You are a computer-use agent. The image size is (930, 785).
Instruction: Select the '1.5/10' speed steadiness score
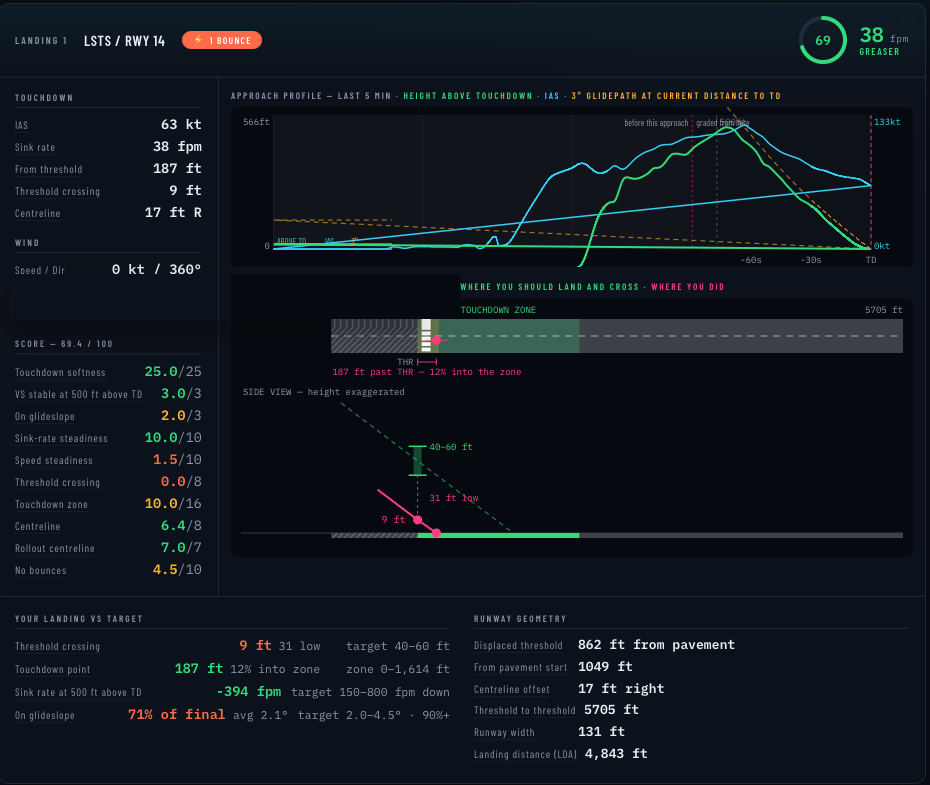(x=177, y=459)
